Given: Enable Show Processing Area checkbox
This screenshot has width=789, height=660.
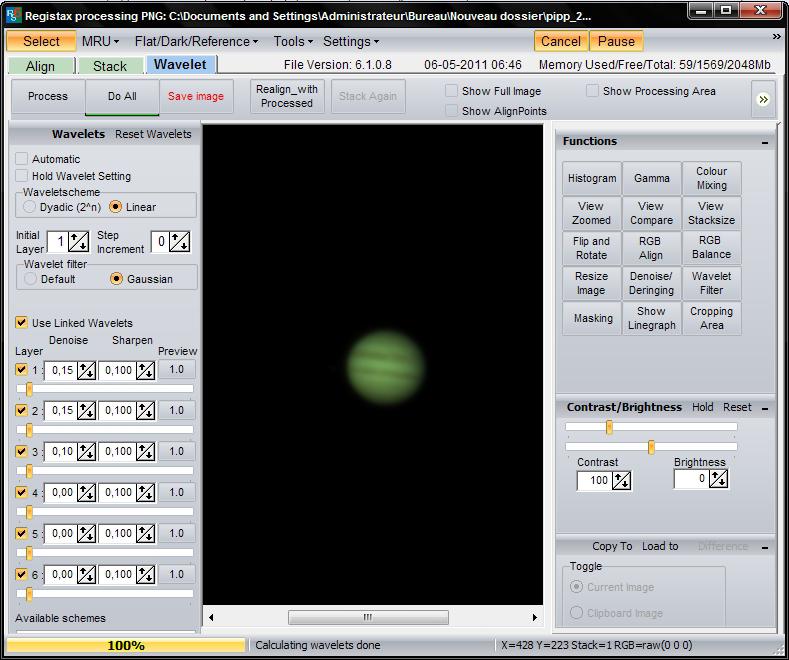Looking at the screenshot, I should click(592, 91).
